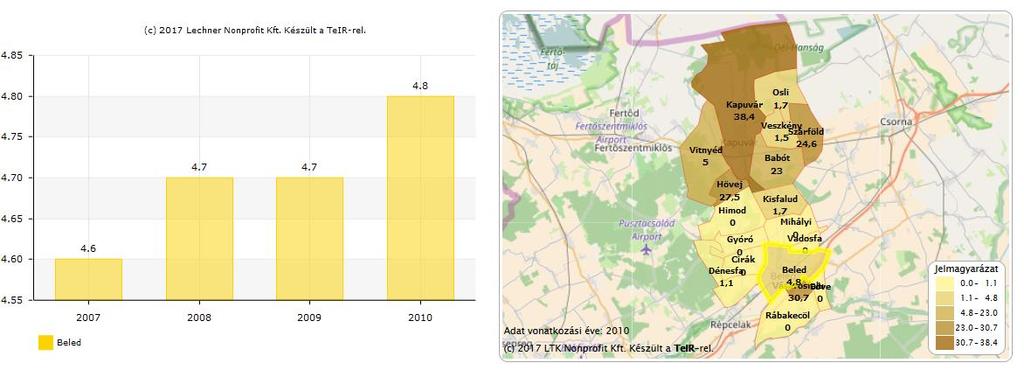Click the Gyóró 0 region label
Screen dimensions: 1024x370
[740, 245]
